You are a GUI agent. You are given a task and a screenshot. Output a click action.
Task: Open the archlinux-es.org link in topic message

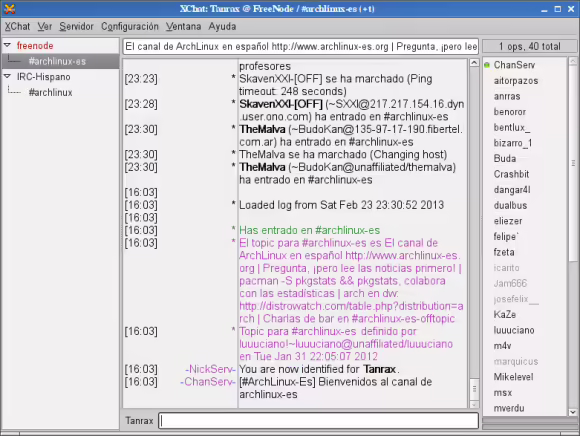coord(402,256)
